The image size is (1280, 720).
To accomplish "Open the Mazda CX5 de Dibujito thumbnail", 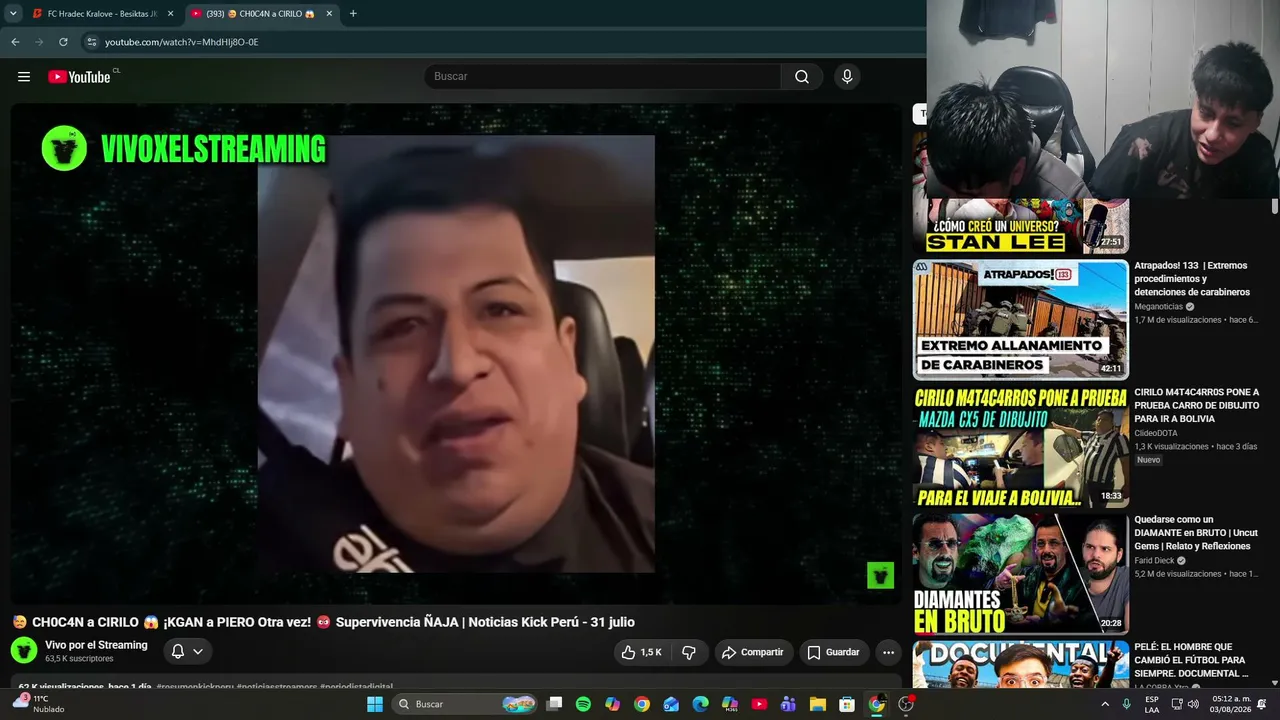I will [1021, 447].
